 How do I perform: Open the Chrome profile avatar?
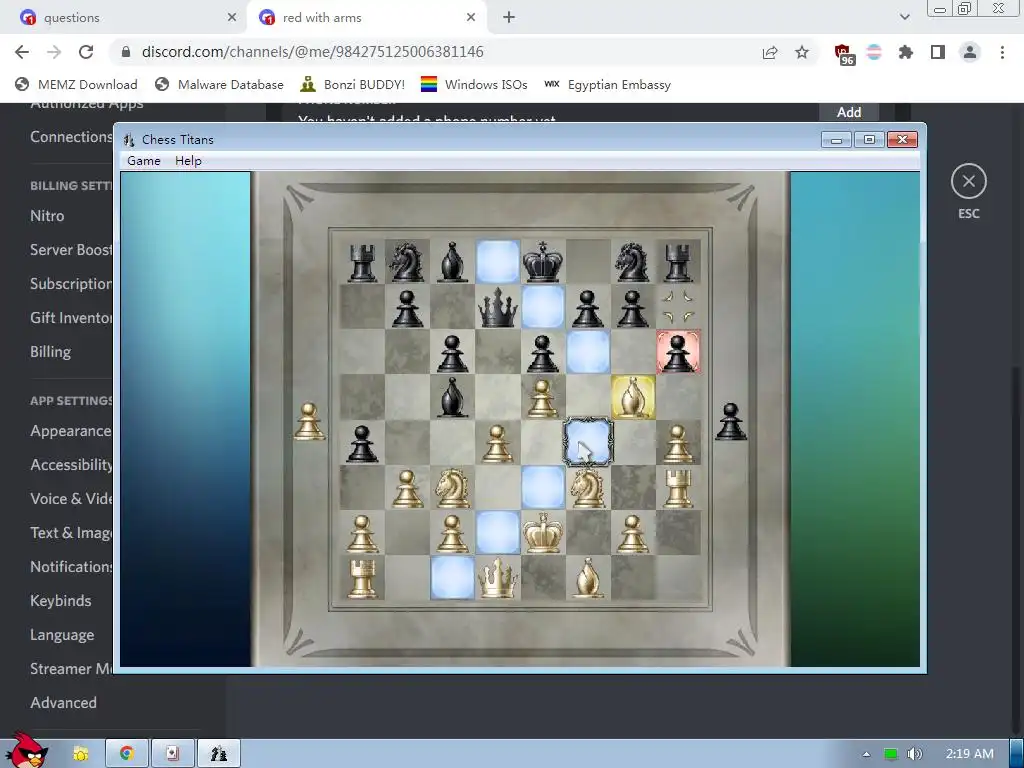click(970, 52)
